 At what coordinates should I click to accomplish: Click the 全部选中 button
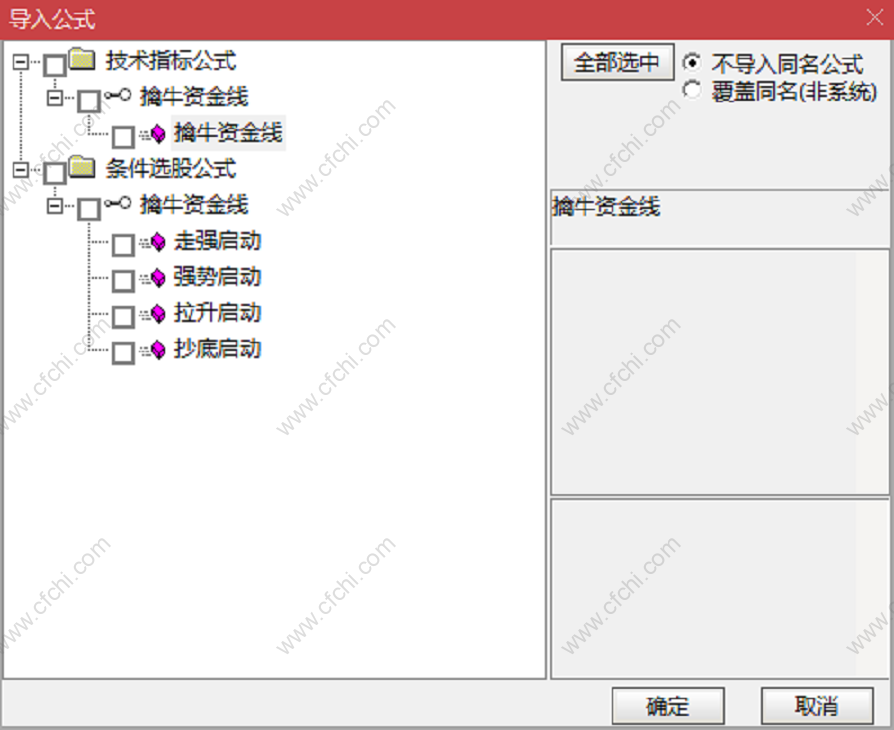click(617, 62)
